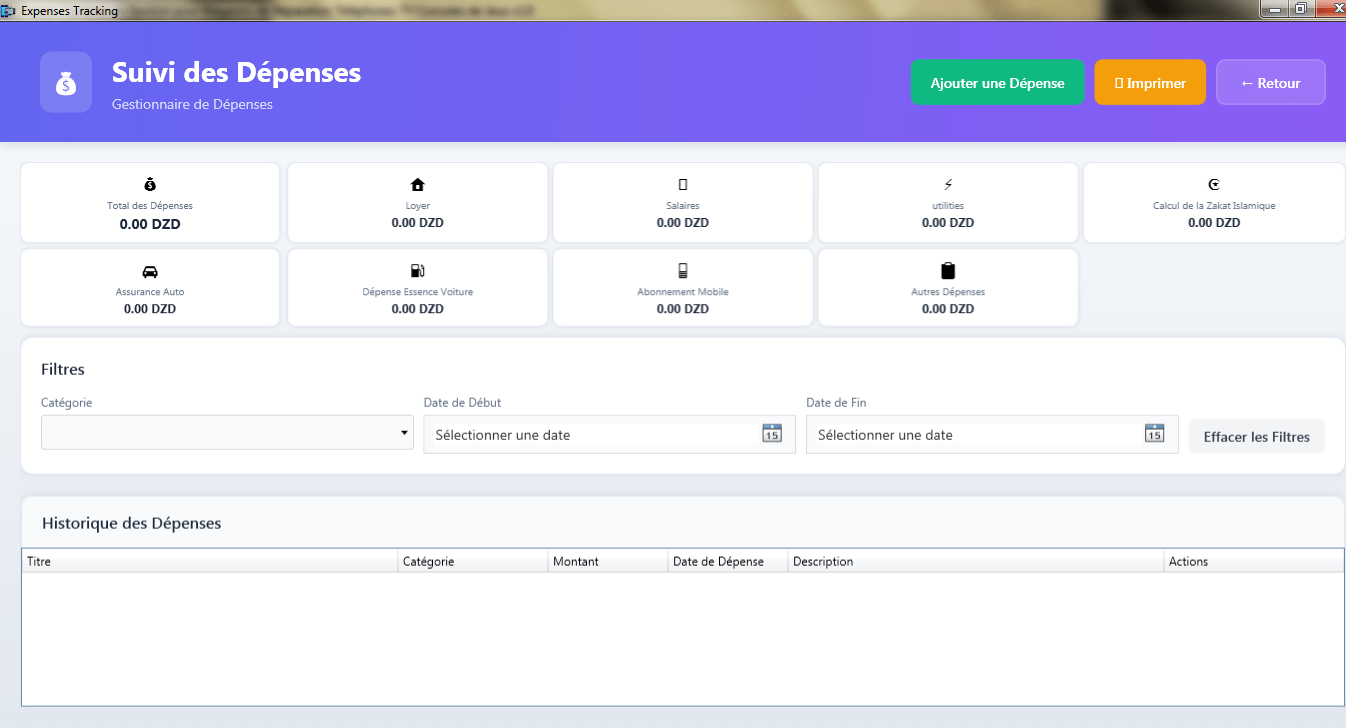Open the calendar picker for Date de Début
Image resolution: width=1346 pixels, height=728 pixels.
click(x=771, y=434)
